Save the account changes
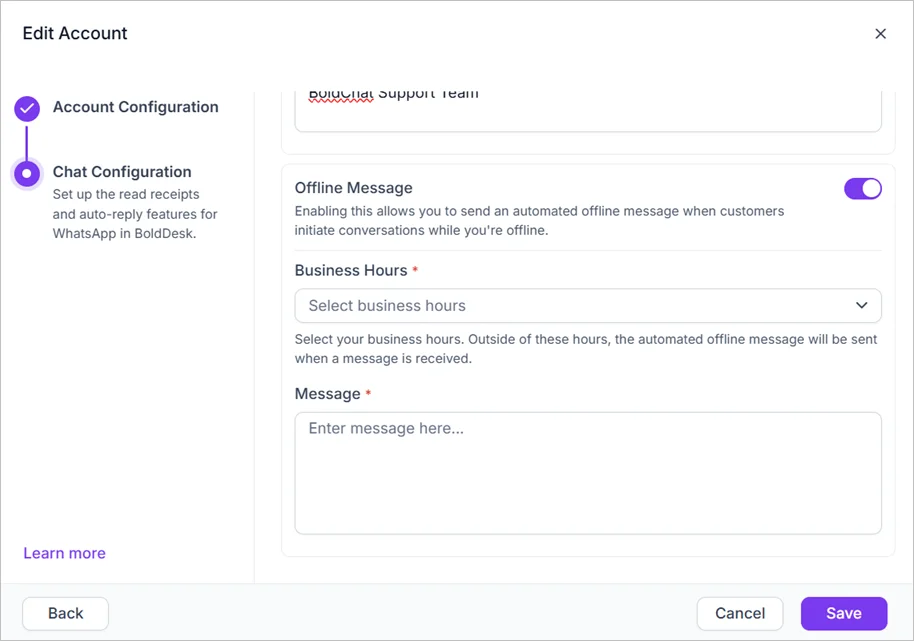The width and height of the screenshot is (914, 641). point(843,613)
